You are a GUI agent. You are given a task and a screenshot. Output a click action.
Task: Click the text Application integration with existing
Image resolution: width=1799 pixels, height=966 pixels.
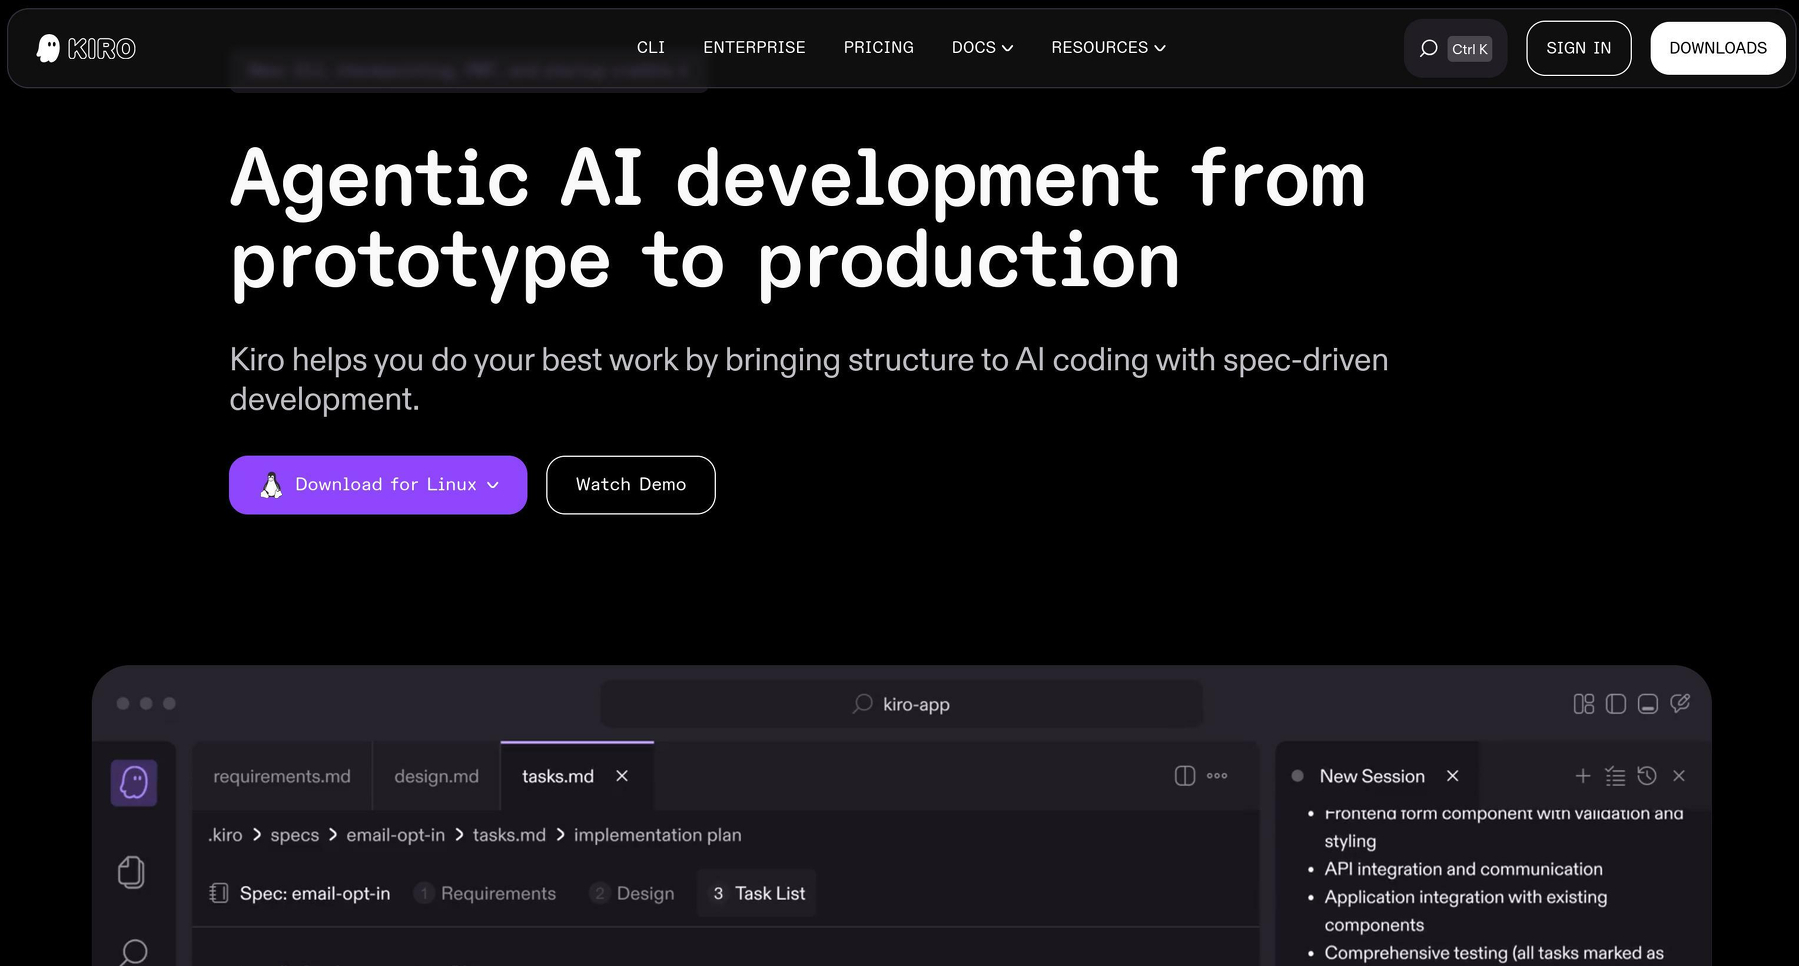click(1466, 898)
